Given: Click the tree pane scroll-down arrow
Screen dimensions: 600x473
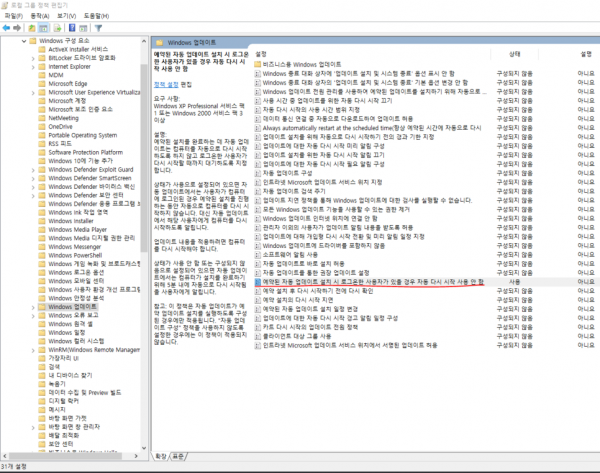Looking at the screenshot, I should coord(144,448).
